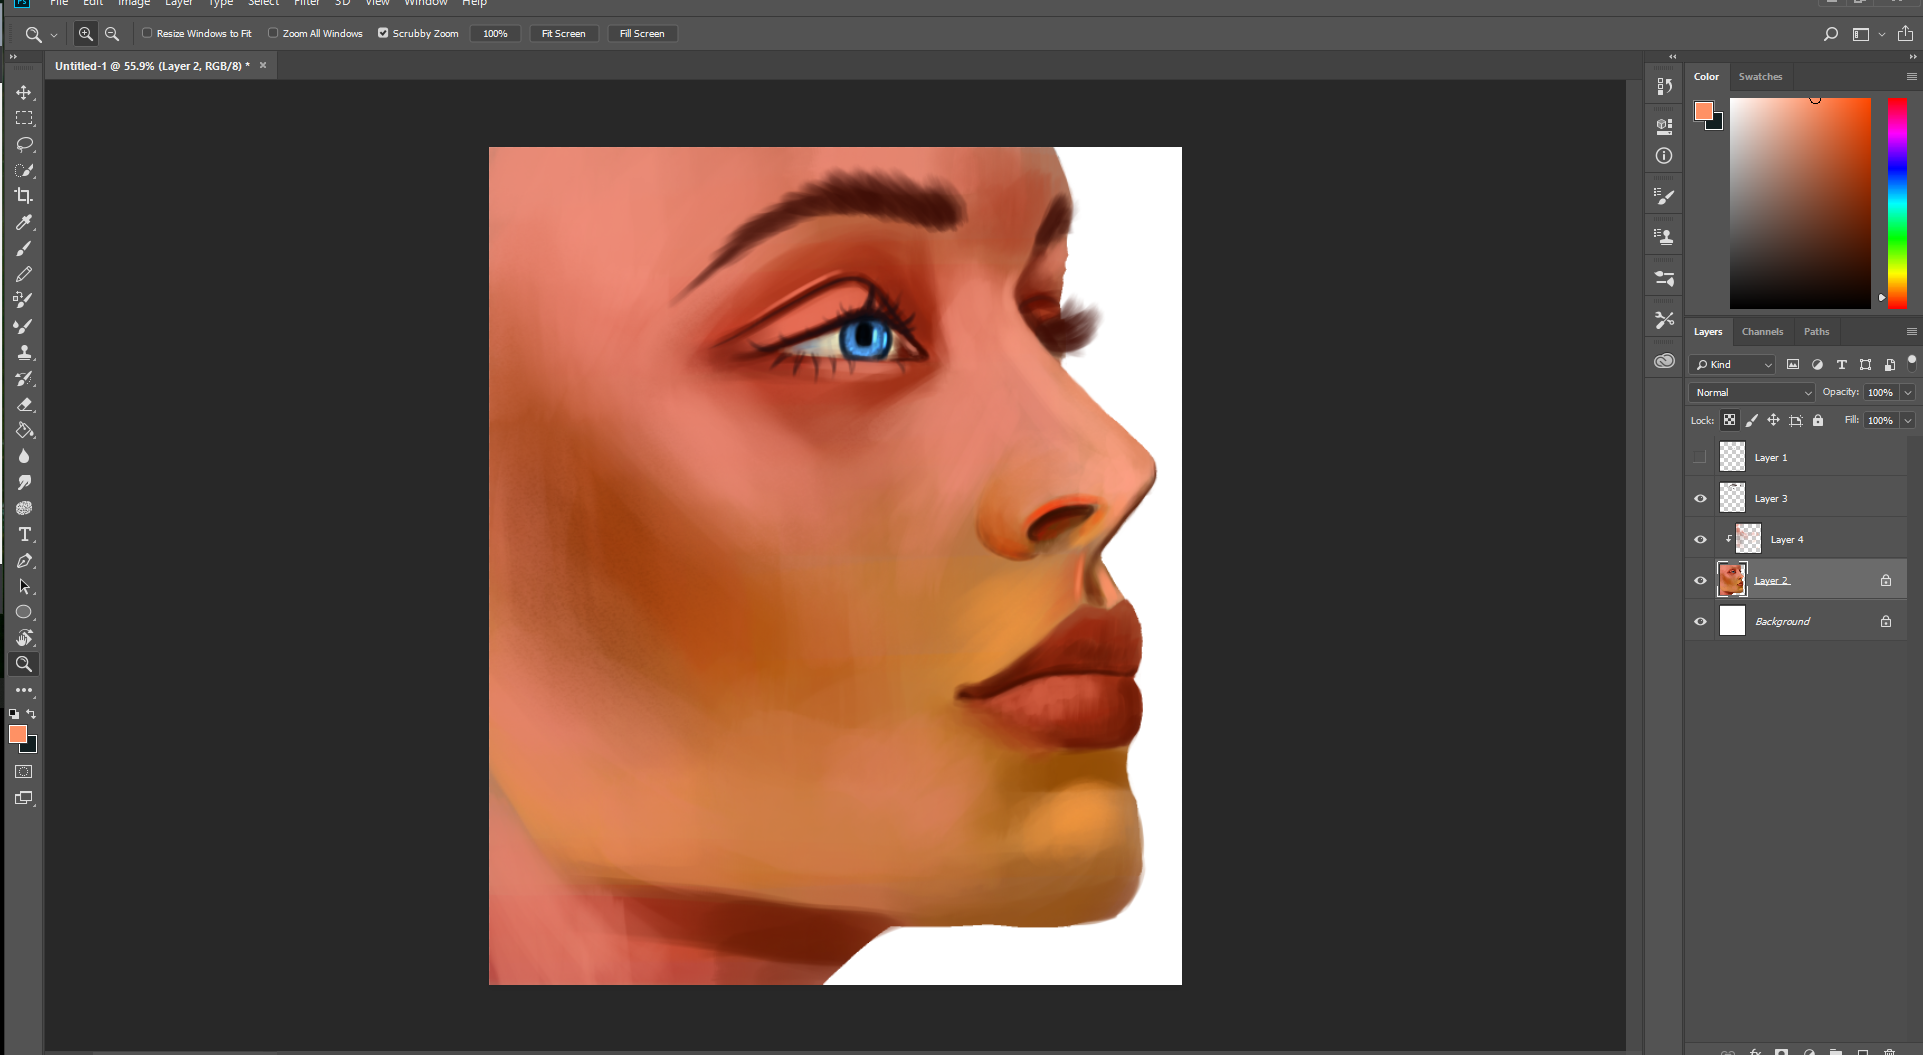Show the hidden Layer 1
Viewport: 1923px width, 1055px height.
[x=1700, y=457]
